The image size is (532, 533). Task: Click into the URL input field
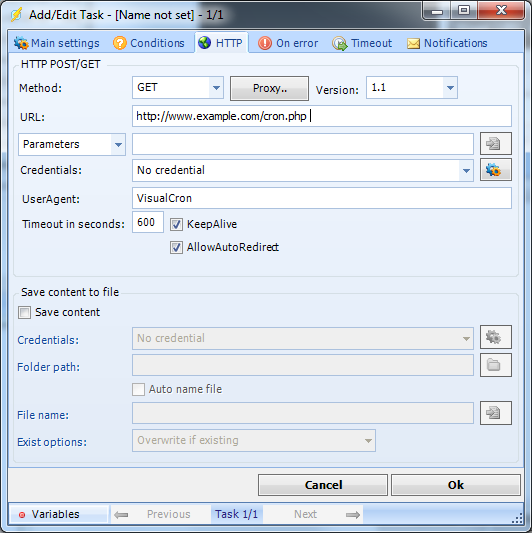click(322, 116)
